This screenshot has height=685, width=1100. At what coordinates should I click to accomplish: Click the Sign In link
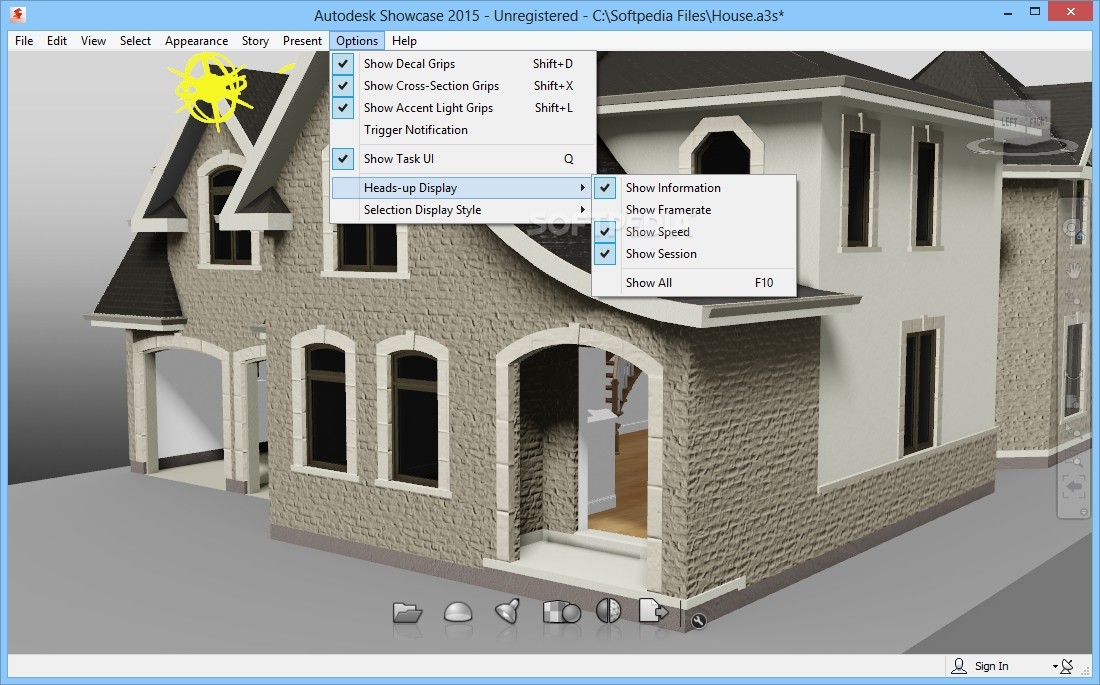[991, 666]
